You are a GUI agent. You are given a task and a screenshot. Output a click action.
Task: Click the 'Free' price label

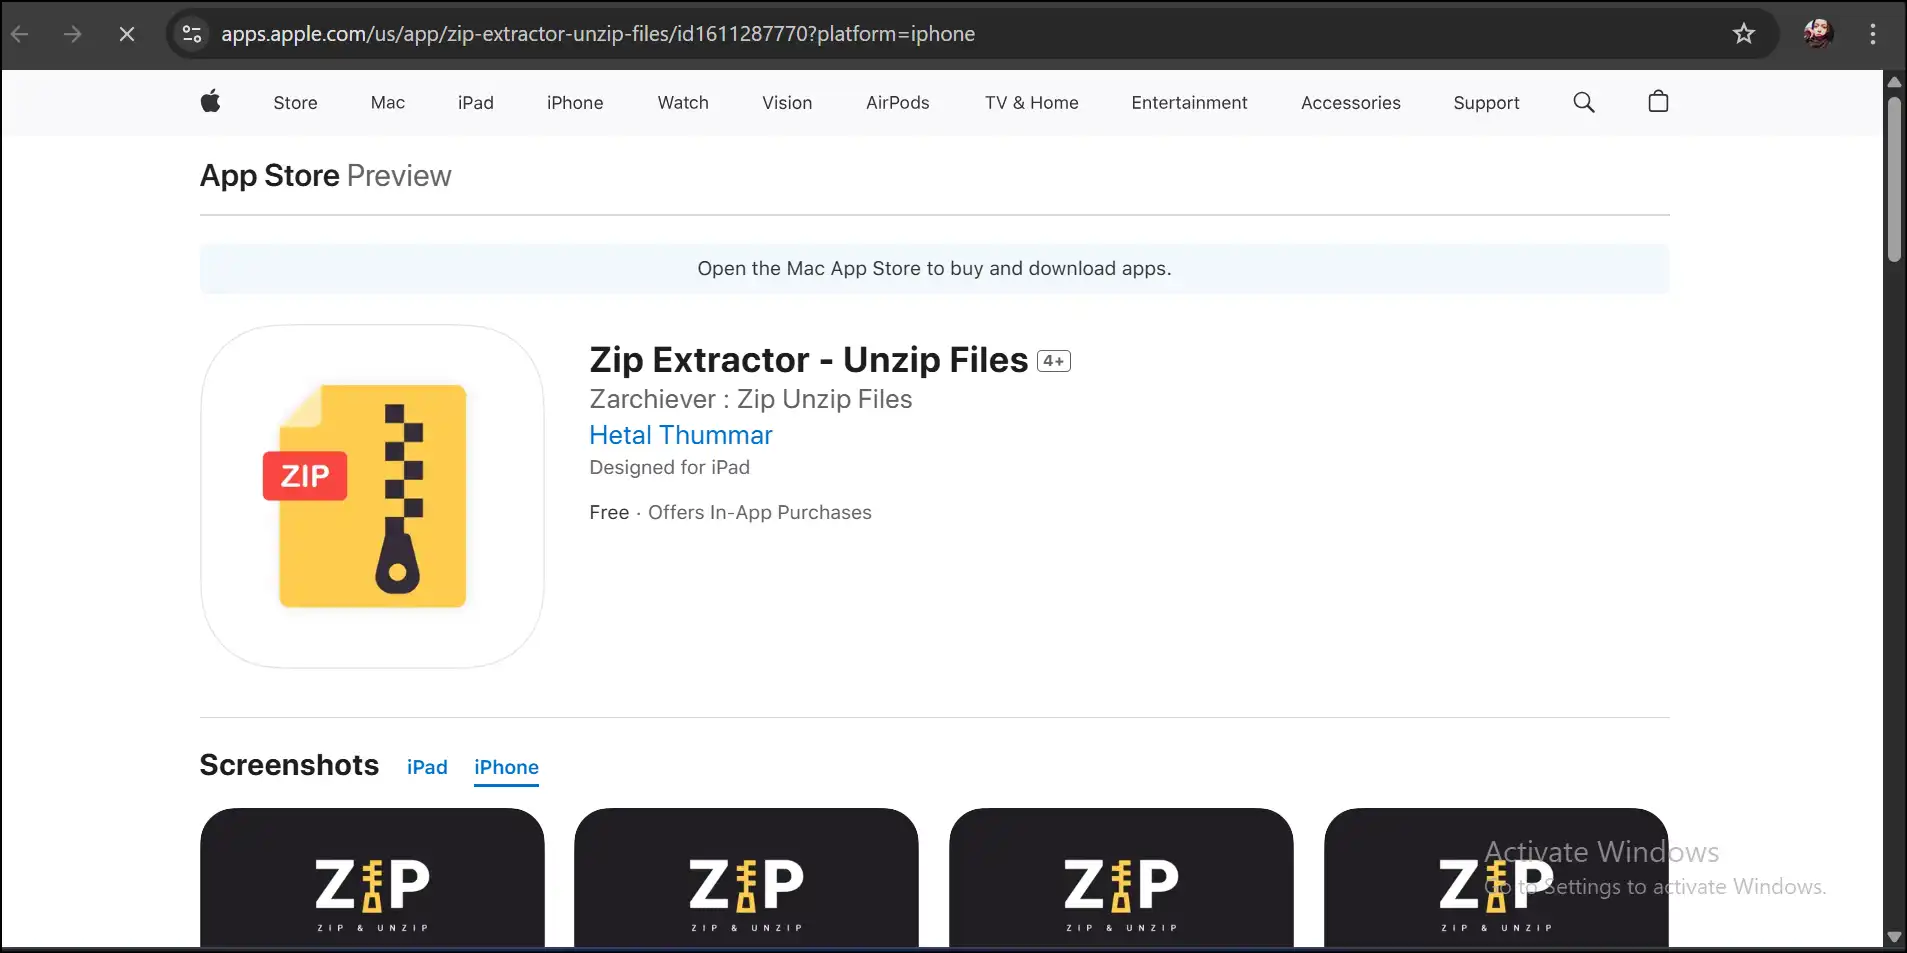click(609, 512)
